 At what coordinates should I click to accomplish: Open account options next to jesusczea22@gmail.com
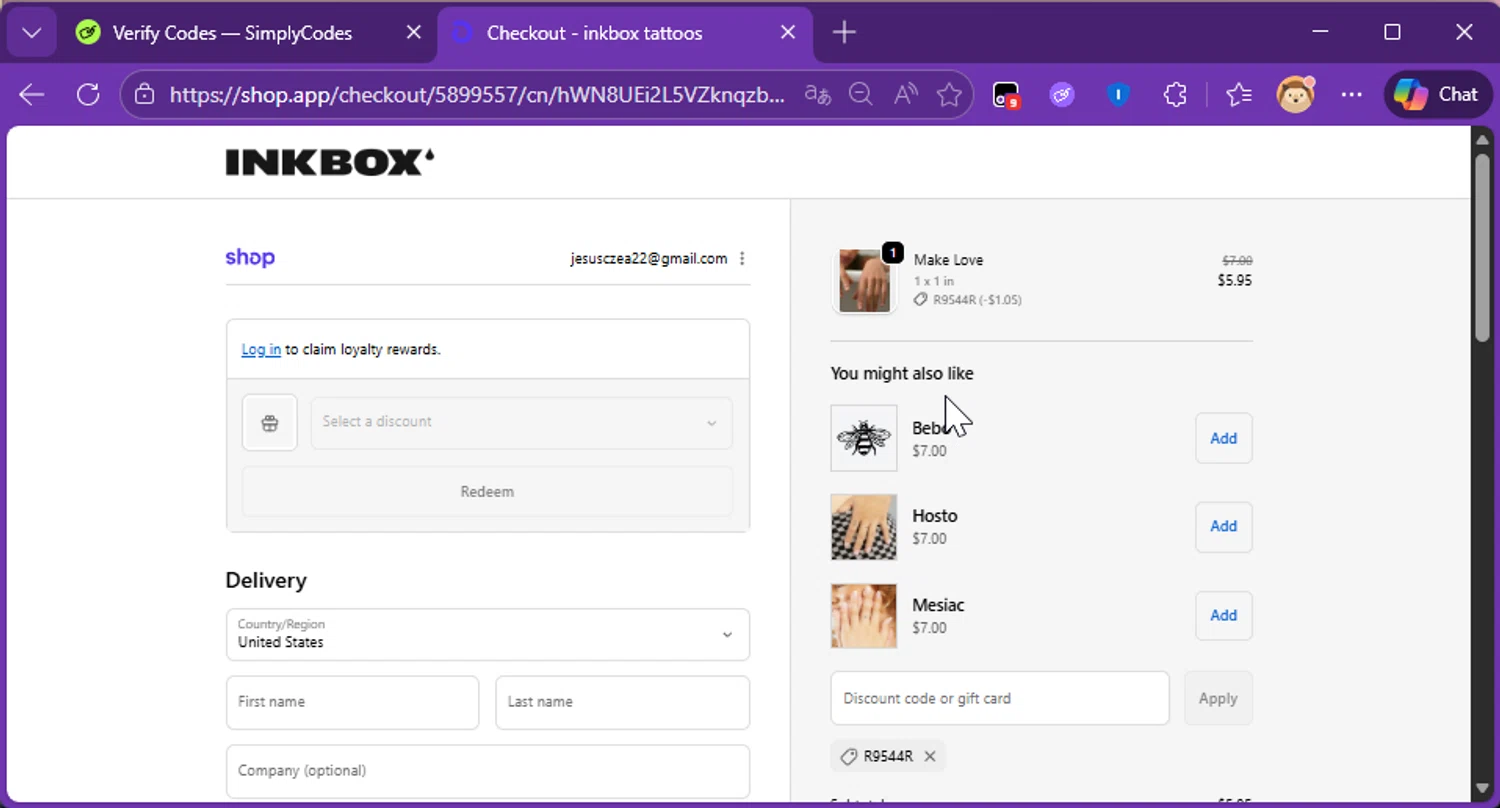(x=742, y=259)
